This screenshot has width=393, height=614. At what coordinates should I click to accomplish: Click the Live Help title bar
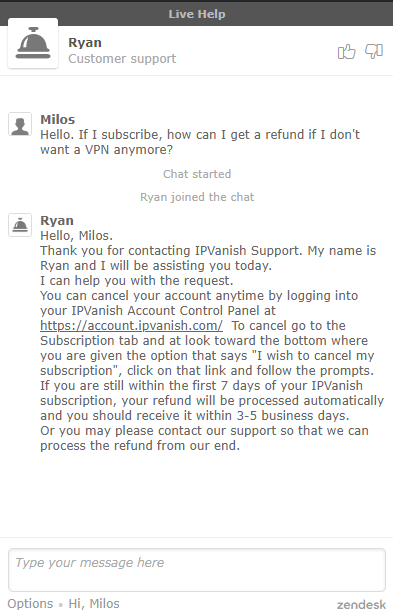(196, 14)
